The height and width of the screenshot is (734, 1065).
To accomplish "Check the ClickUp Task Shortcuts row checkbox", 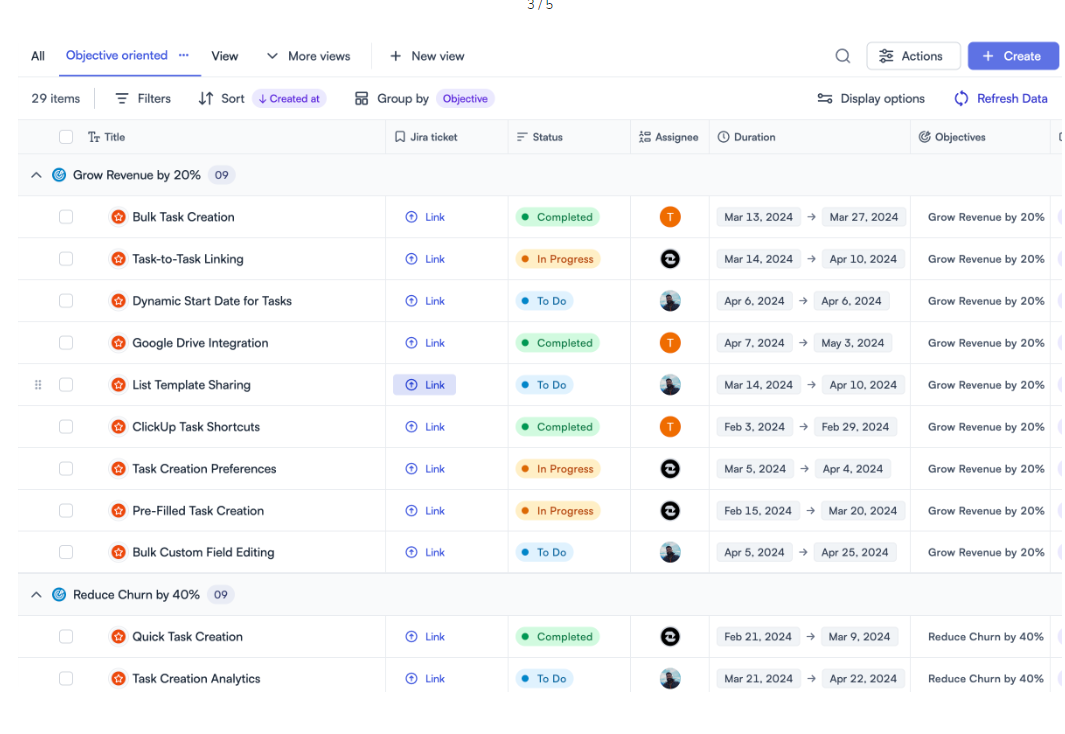I will 66,427.
